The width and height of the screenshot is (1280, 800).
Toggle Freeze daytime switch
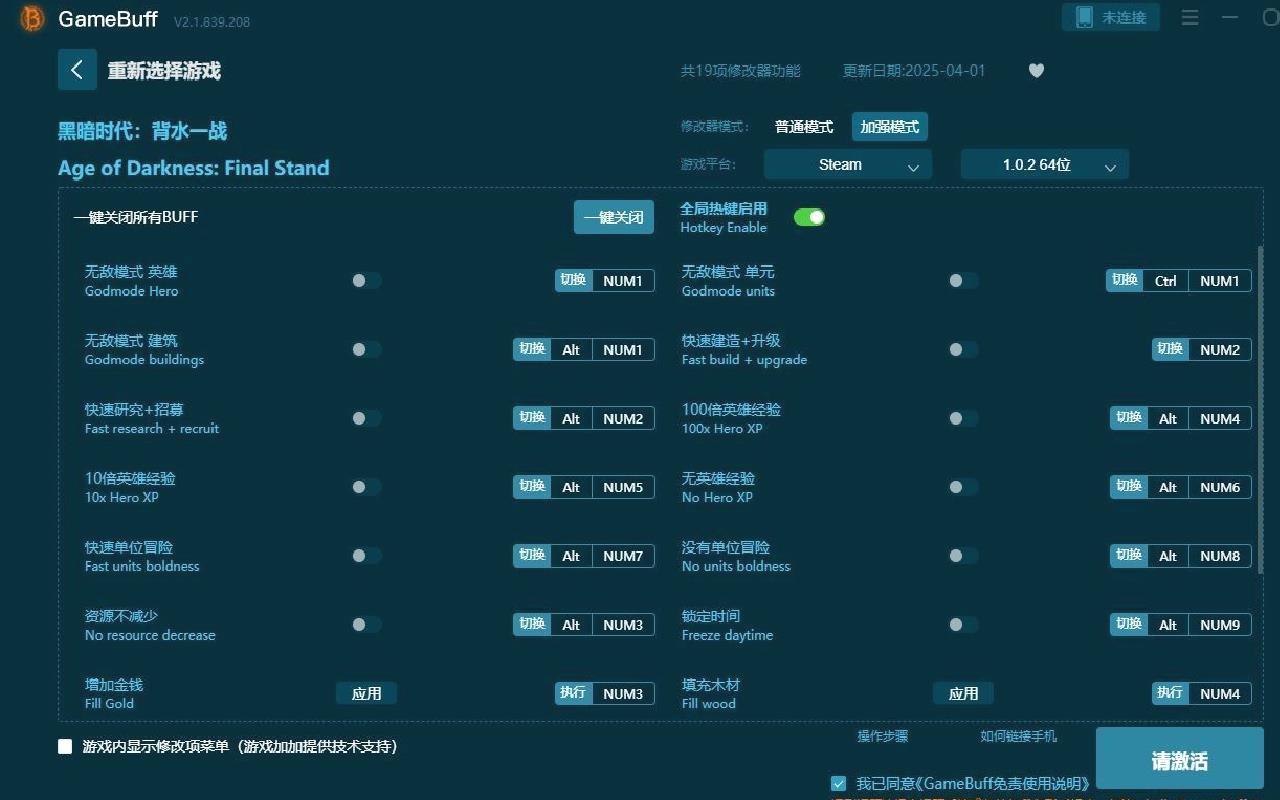click(x=963, y=624)
